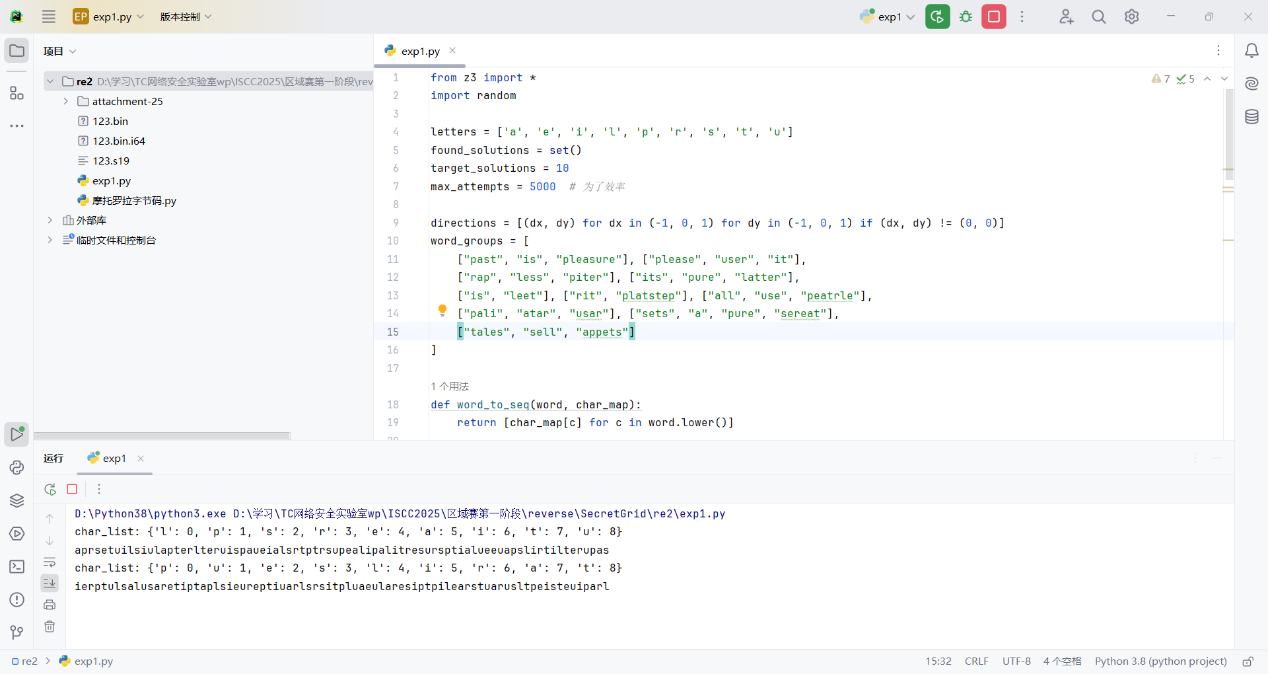Open the 项目 view dropdown
This screenshot has height=674, width=1268.
pyautogui.click(x=60, y=51)
